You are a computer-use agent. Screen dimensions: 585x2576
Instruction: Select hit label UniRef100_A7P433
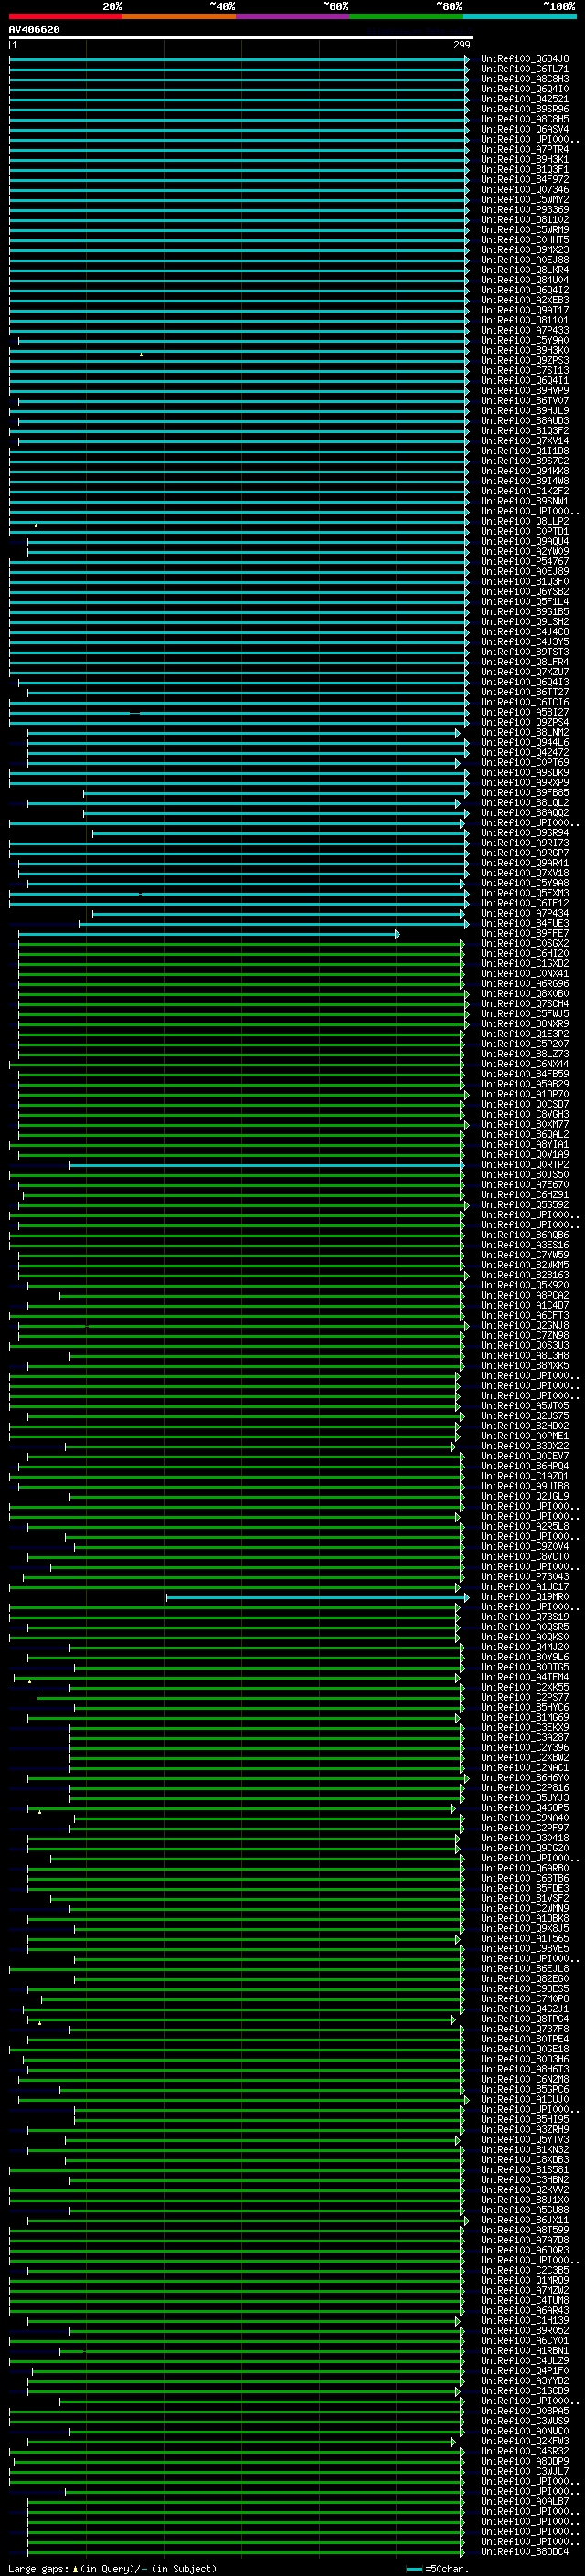pyautogui.click(x=525, y=330)
